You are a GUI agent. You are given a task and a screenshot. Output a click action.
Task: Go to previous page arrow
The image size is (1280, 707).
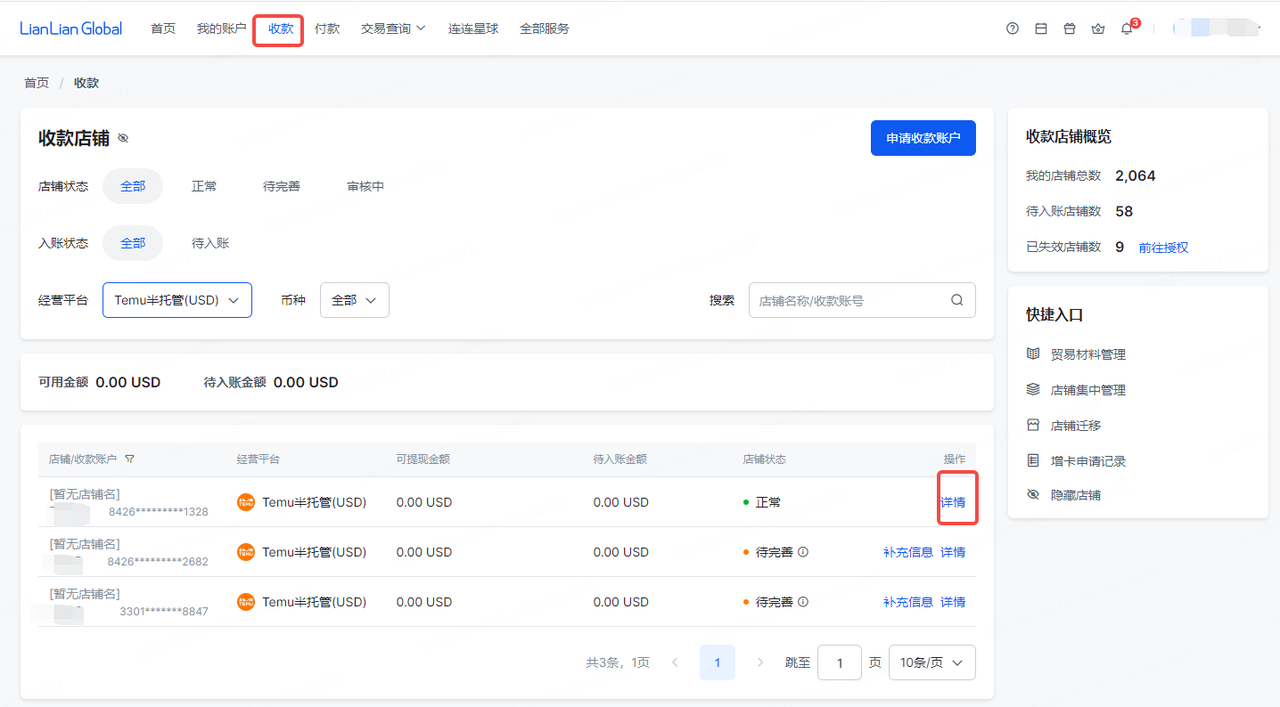pos(675,662)
